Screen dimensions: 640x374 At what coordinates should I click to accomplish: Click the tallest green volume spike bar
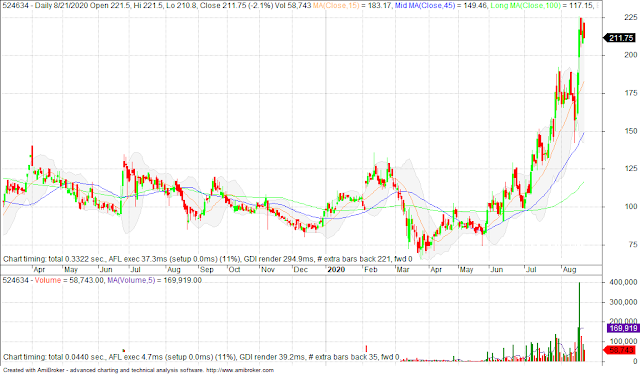(579, 322)
